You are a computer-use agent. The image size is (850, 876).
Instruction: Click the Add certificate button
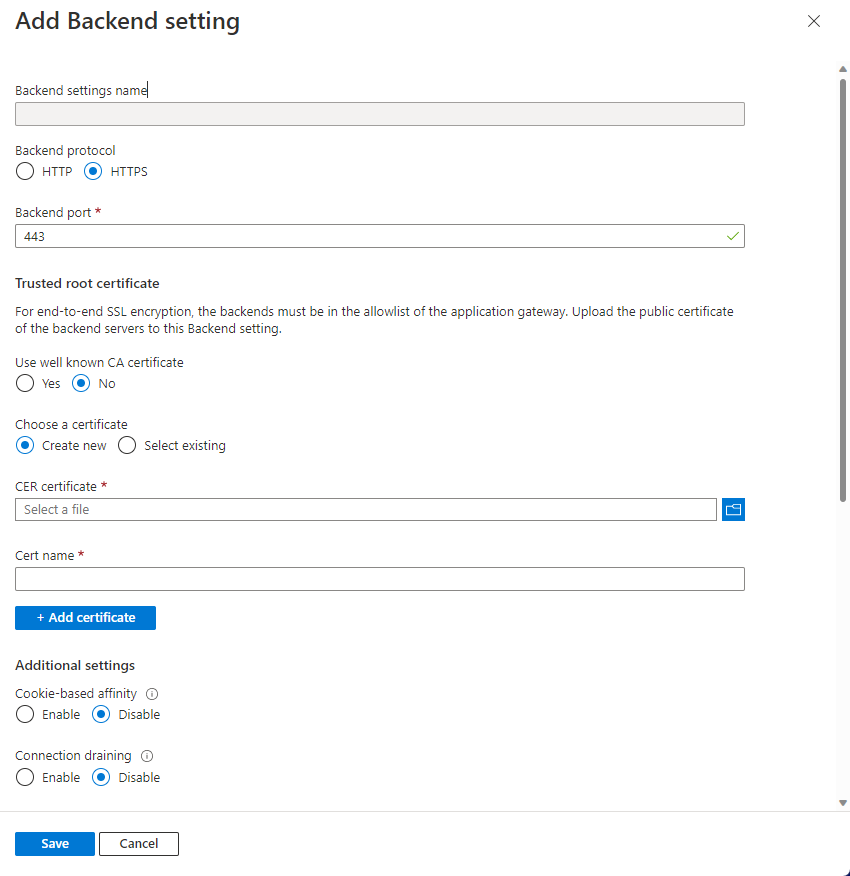86,618
